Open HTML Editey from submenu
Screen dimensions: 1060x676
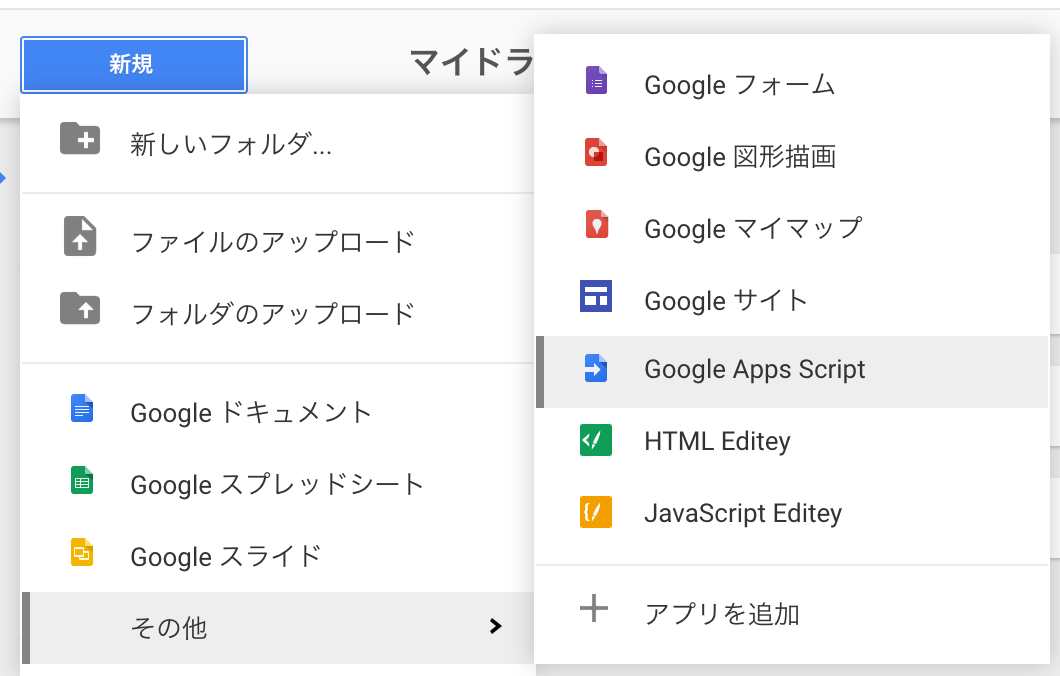point(792,444)
